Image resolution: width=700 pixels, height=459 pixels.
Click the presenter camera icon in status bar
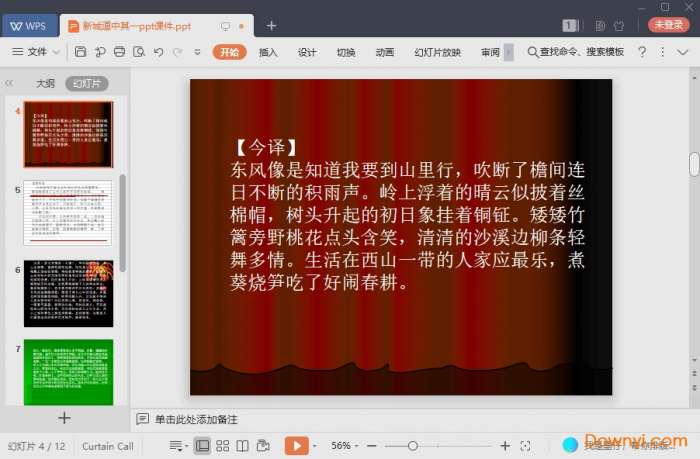pos(263,446)
